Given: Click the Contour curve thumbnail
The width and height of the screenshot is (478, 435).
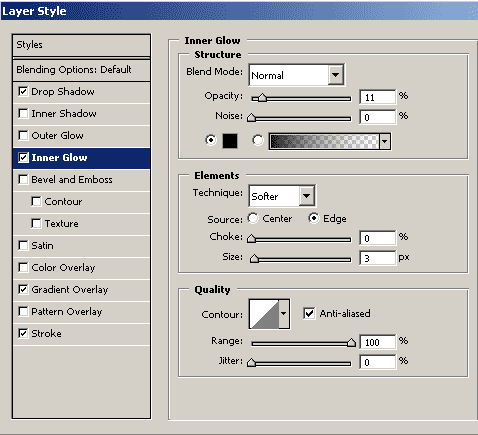Looking at the screenshot, I should [264, 314].
